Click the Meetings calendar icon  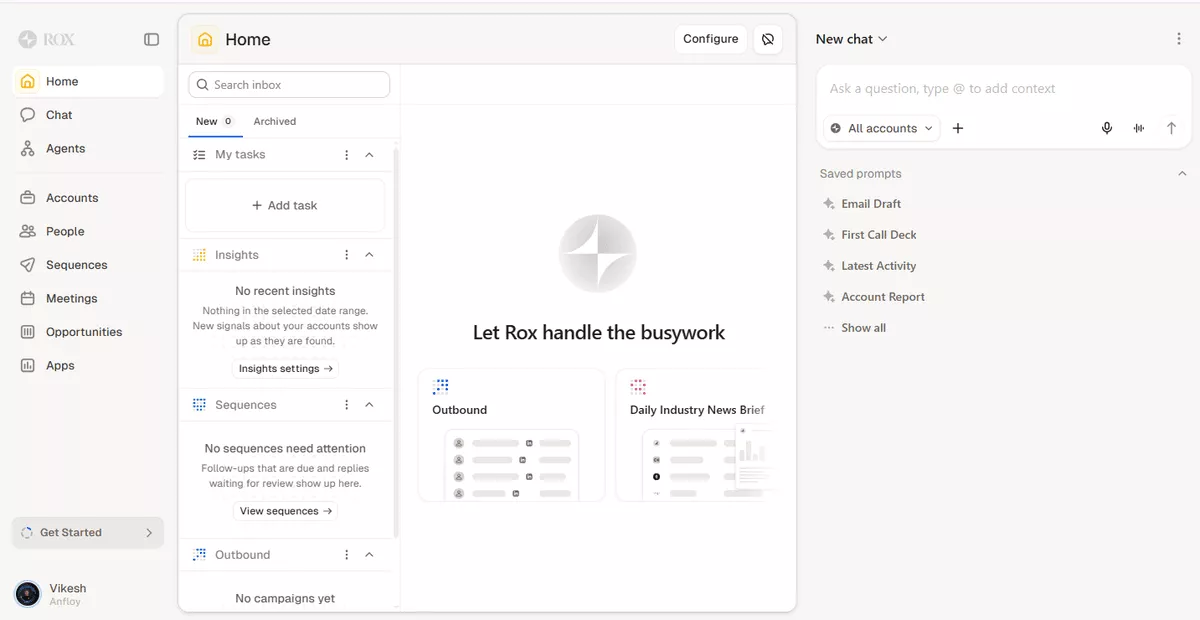tap(27, 298)
